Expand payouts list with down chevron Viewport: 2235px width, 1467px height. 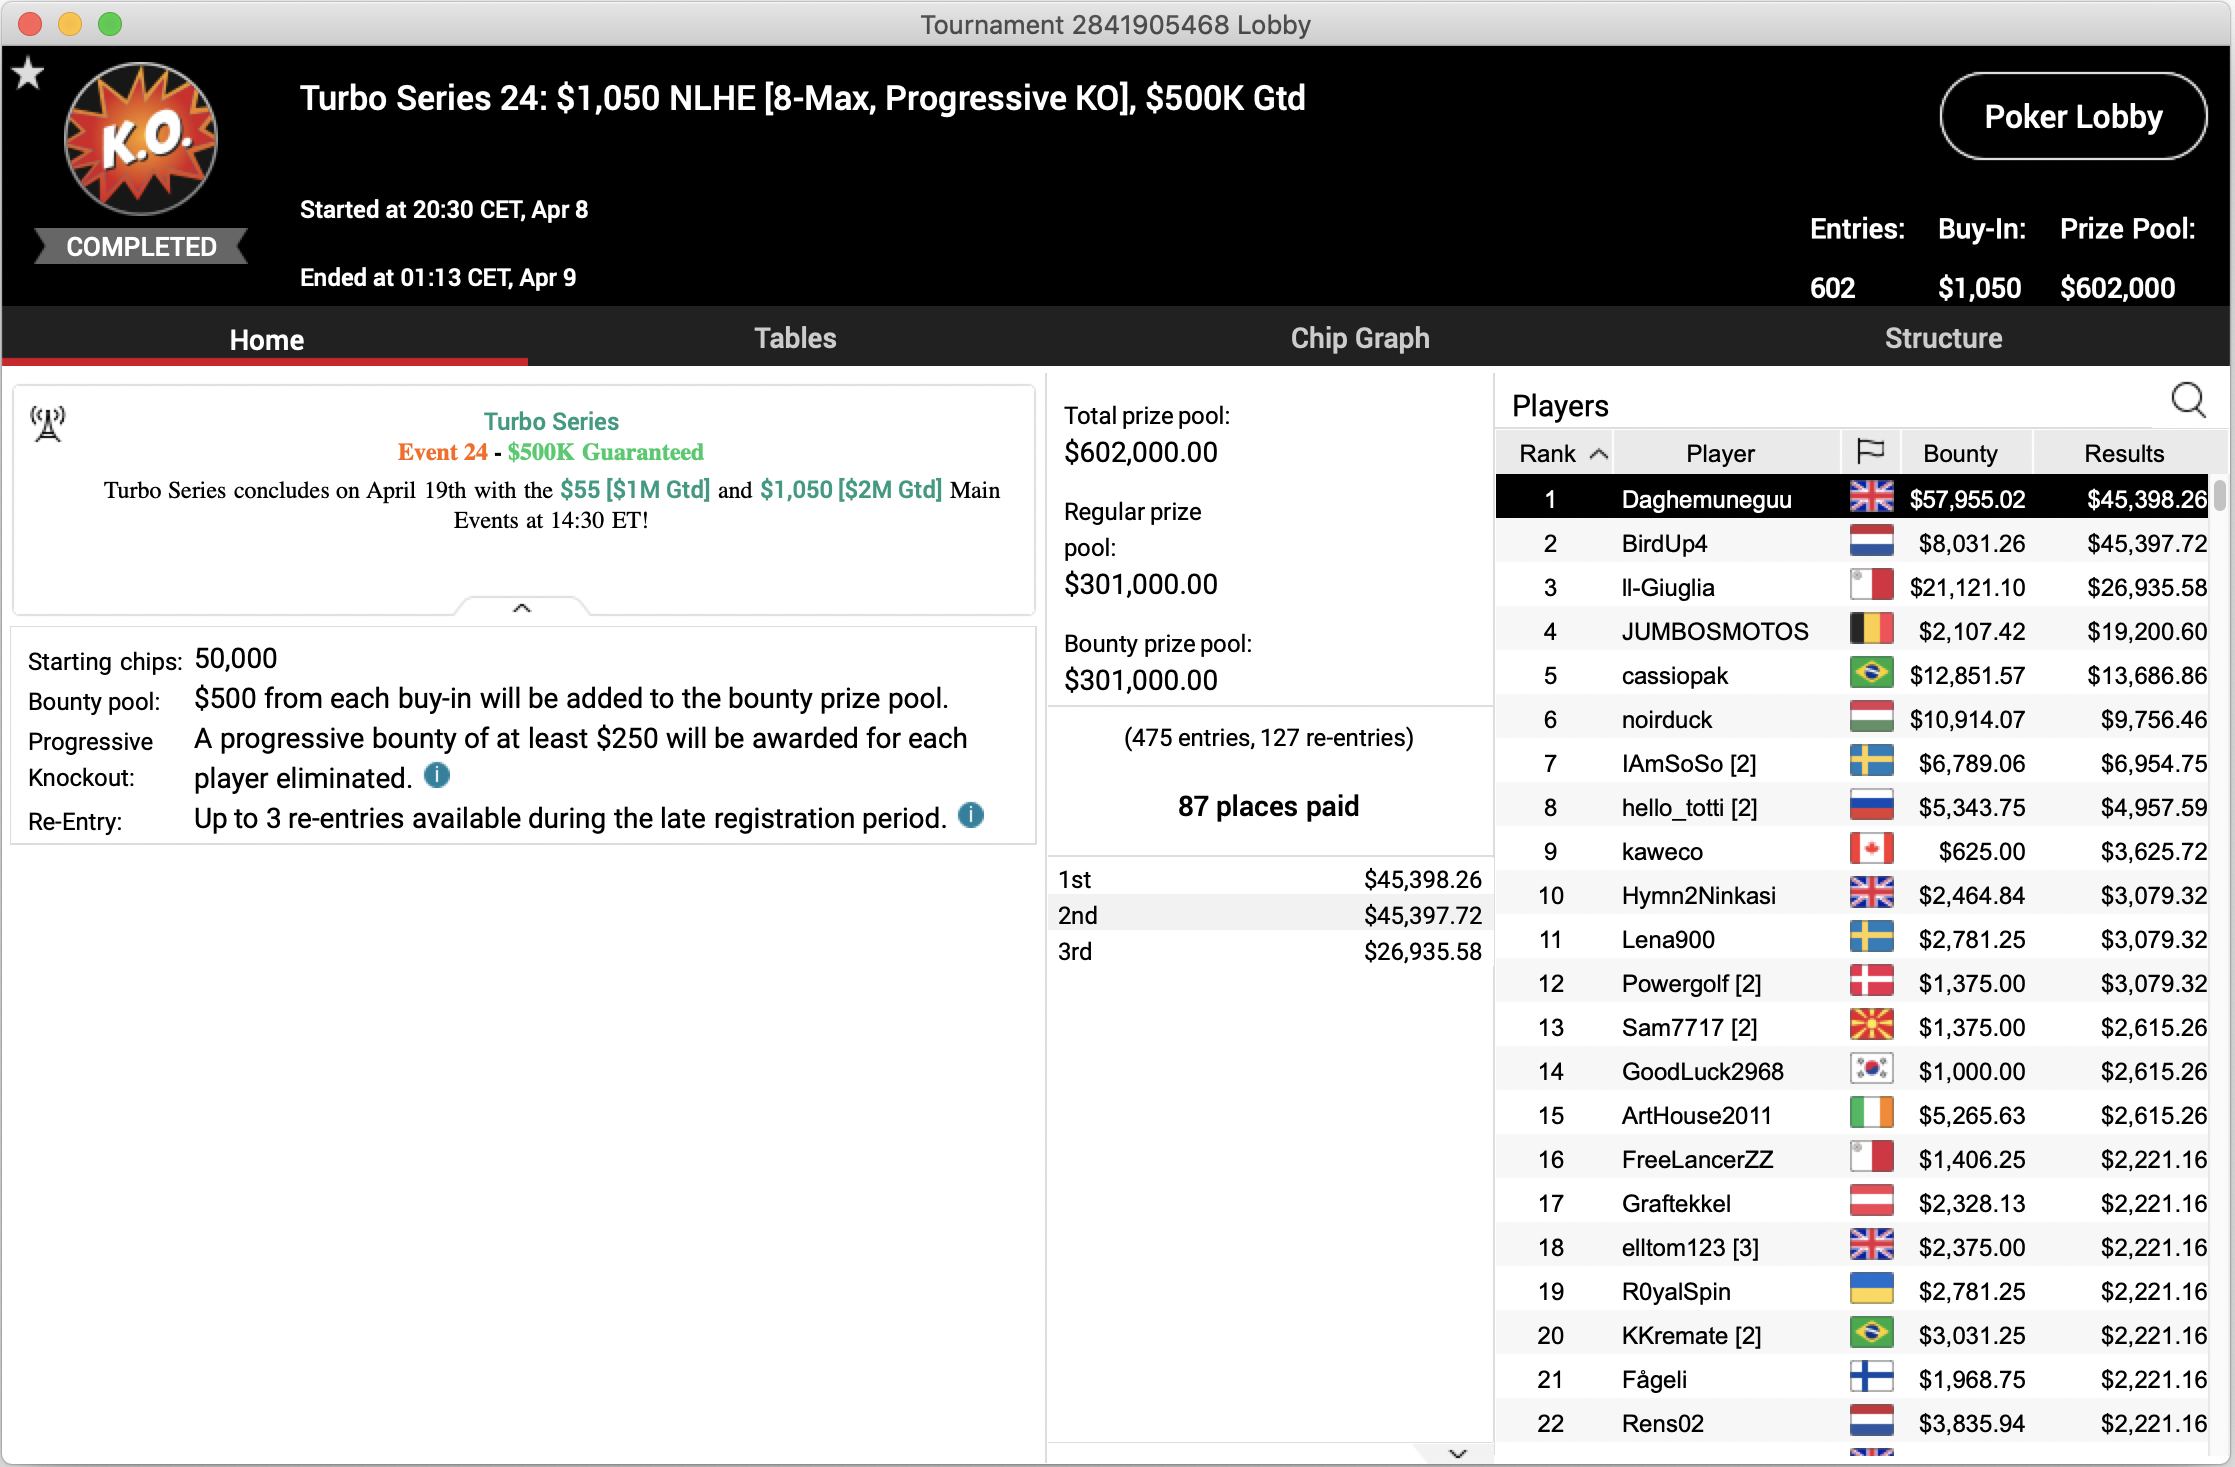tap(1457, 1453)
